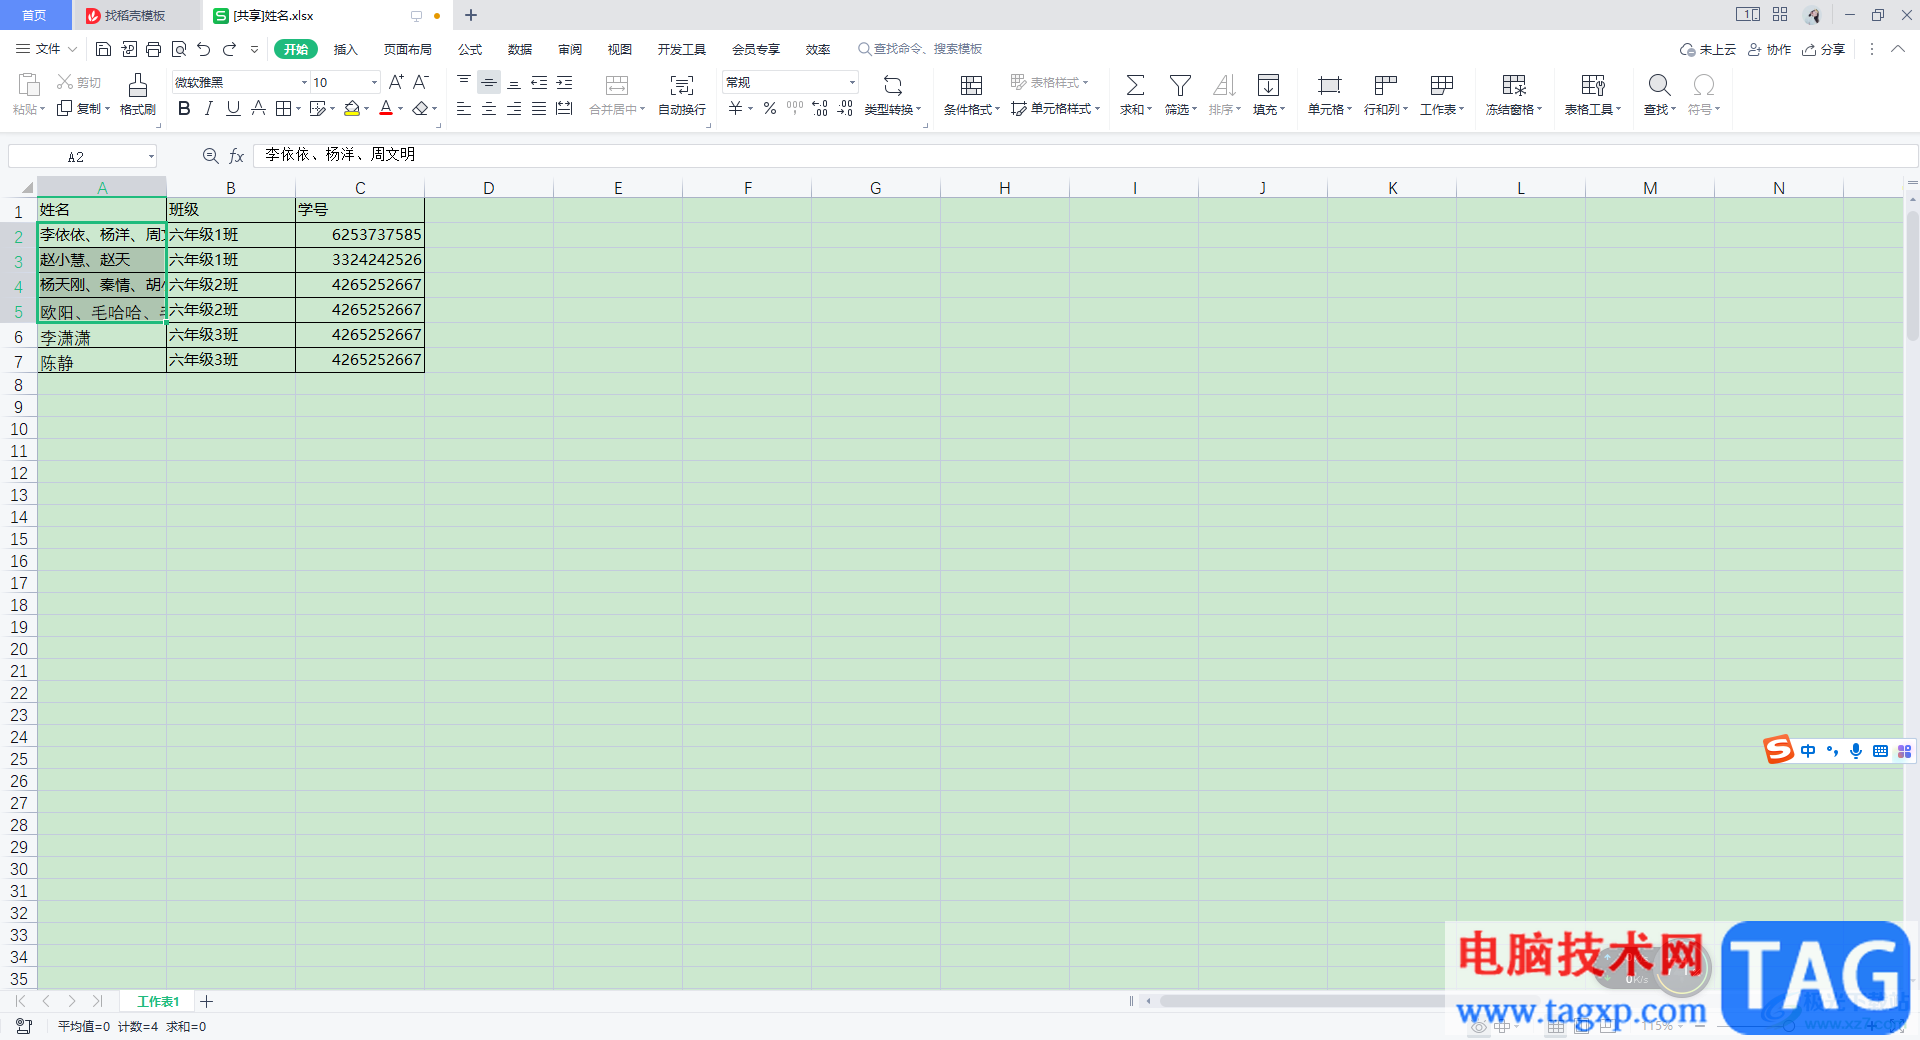Viewport: 1920px width, 1040px height.
Task: Redo the last action
Action: pyautogui.click(x=229, y=49)
